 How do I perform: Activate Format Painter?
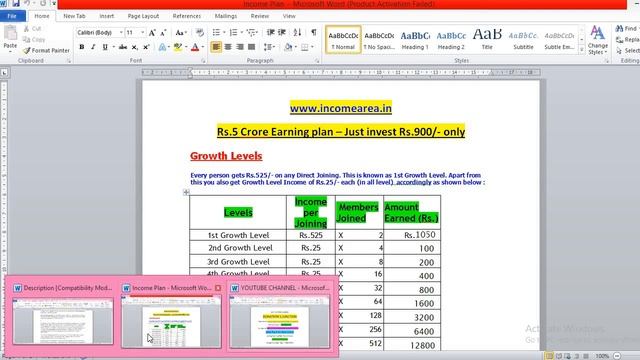pos(47,51)
